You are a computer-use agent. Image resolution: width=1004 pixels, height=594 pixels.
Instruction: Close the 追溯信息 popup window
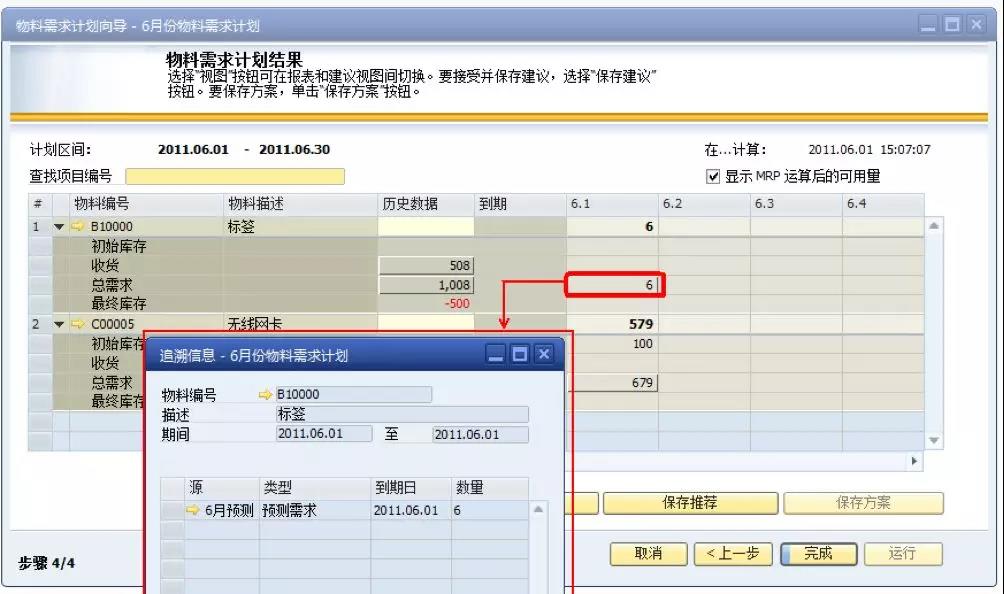(x=543, y=354)
